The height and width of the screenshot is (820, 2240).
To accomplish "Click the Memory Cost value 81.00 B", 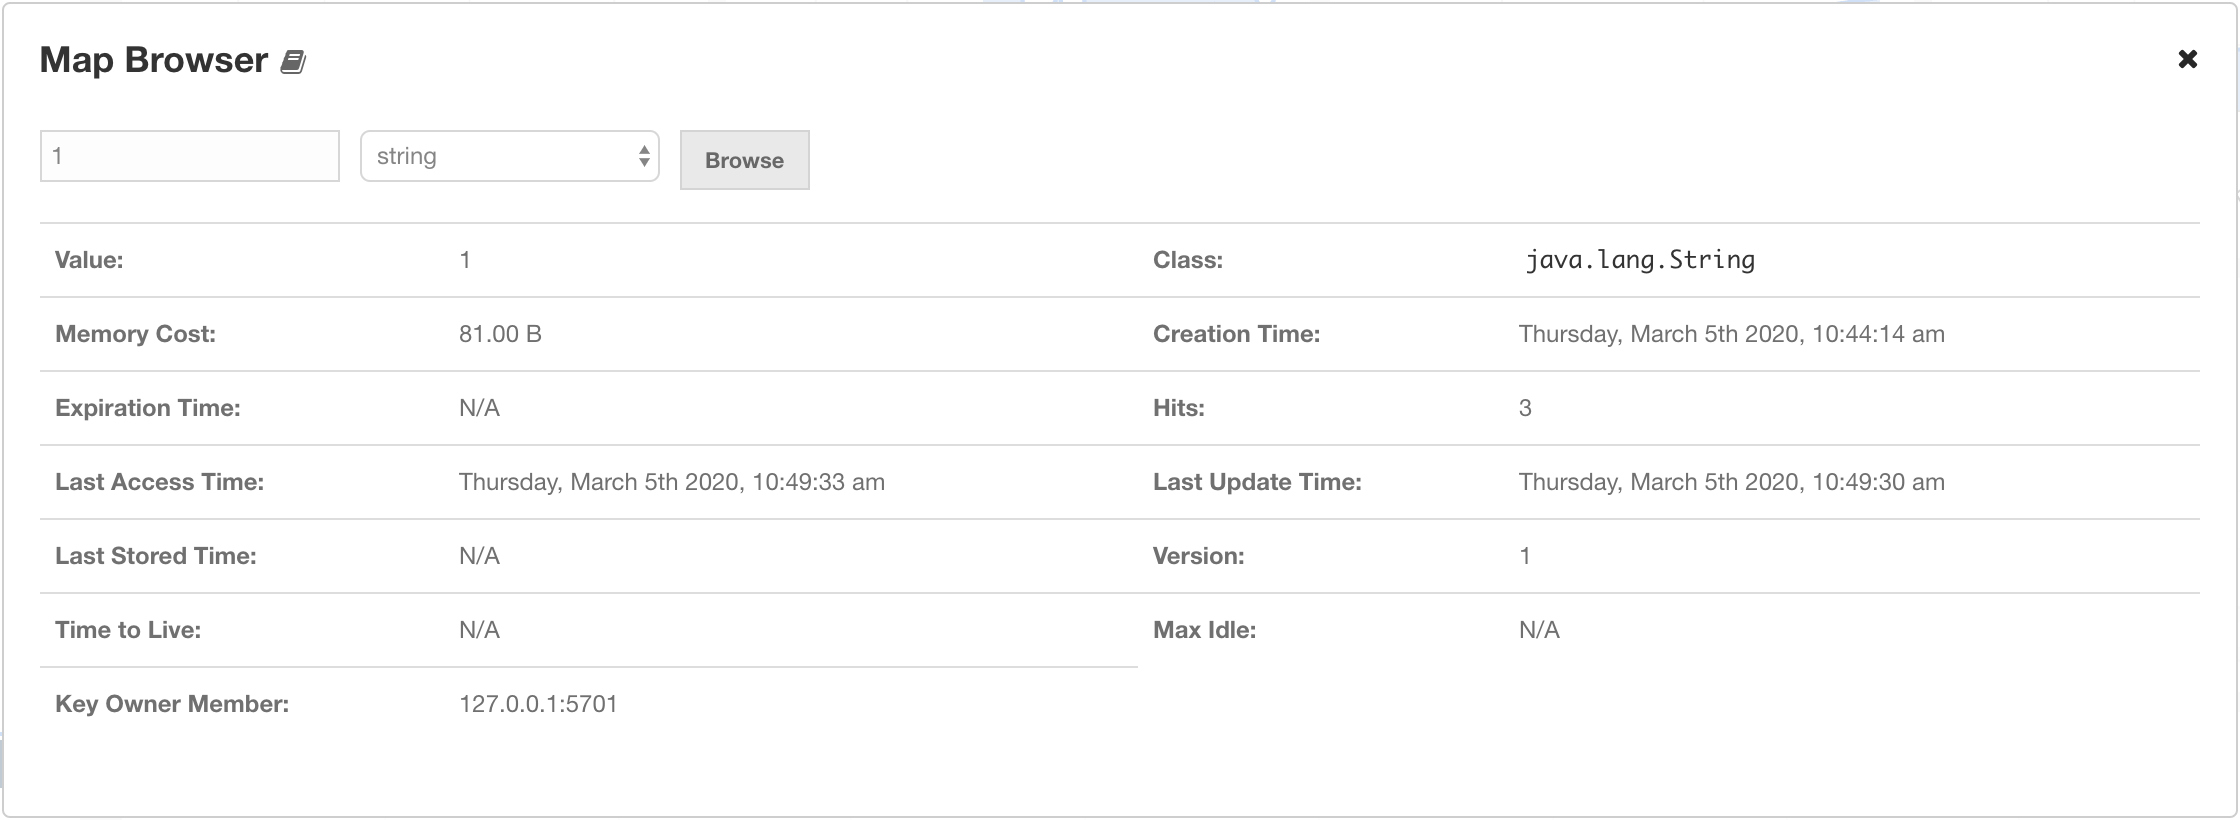I will (x=500, y=334).
